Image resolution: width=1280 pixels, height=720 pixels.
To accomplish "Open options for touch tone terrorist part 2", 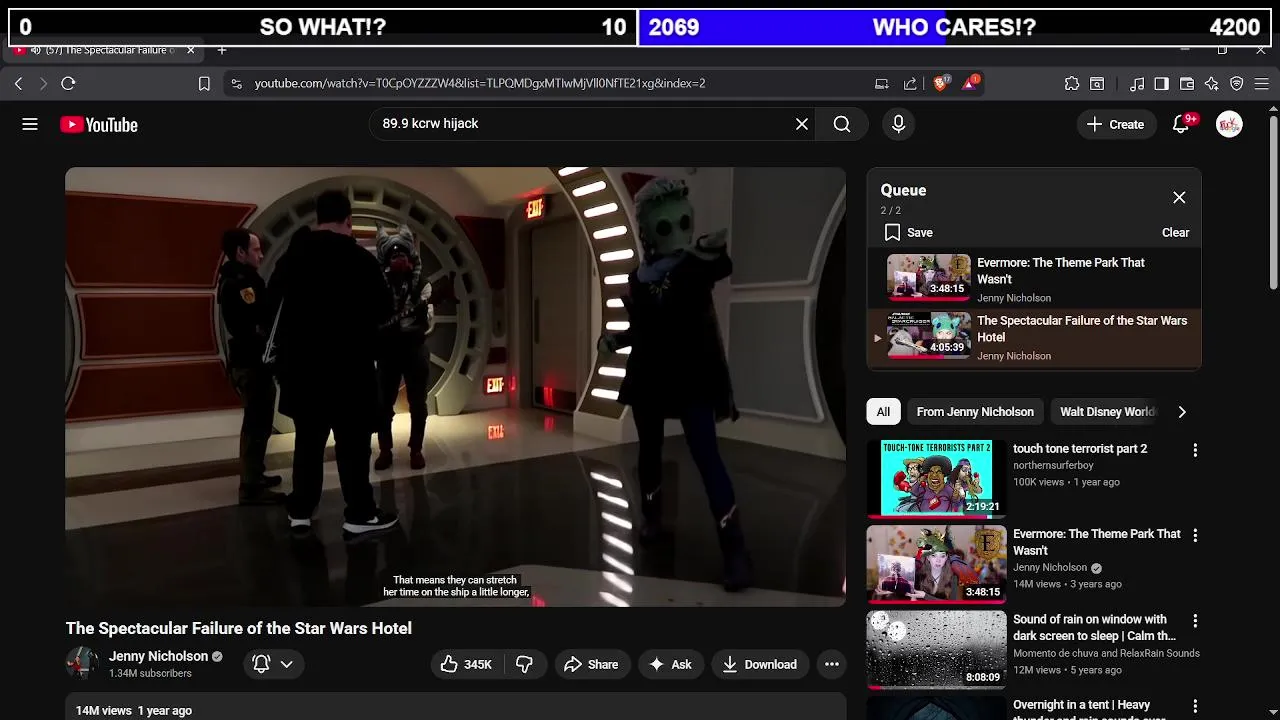I will (1194, 451).
